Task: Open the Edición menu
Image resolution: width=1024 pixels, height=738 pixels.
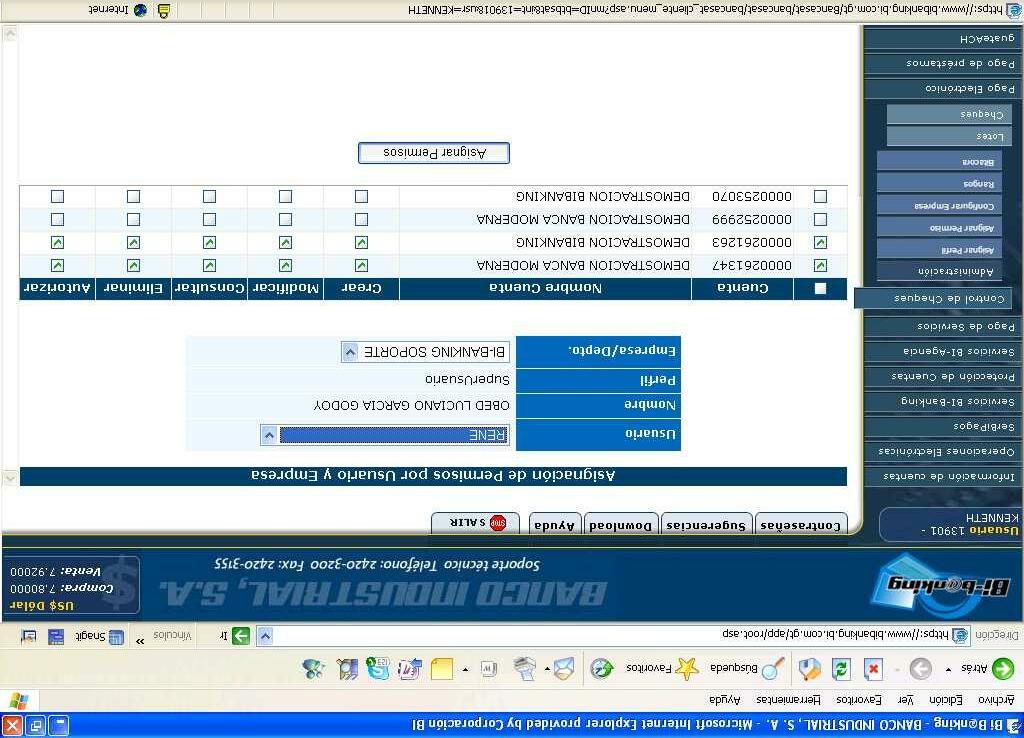Action: click(x=946, y=700)
